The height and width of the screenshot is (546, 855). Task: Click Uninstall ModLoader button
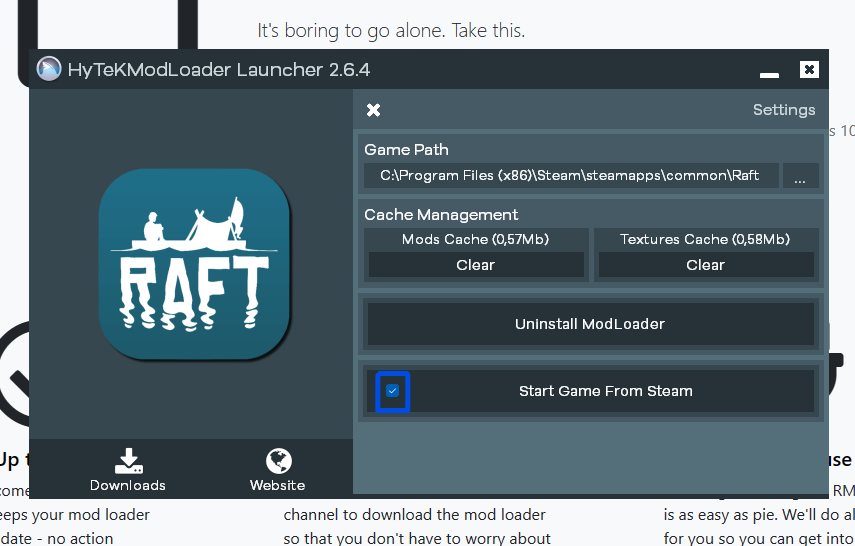coord(590,324)
